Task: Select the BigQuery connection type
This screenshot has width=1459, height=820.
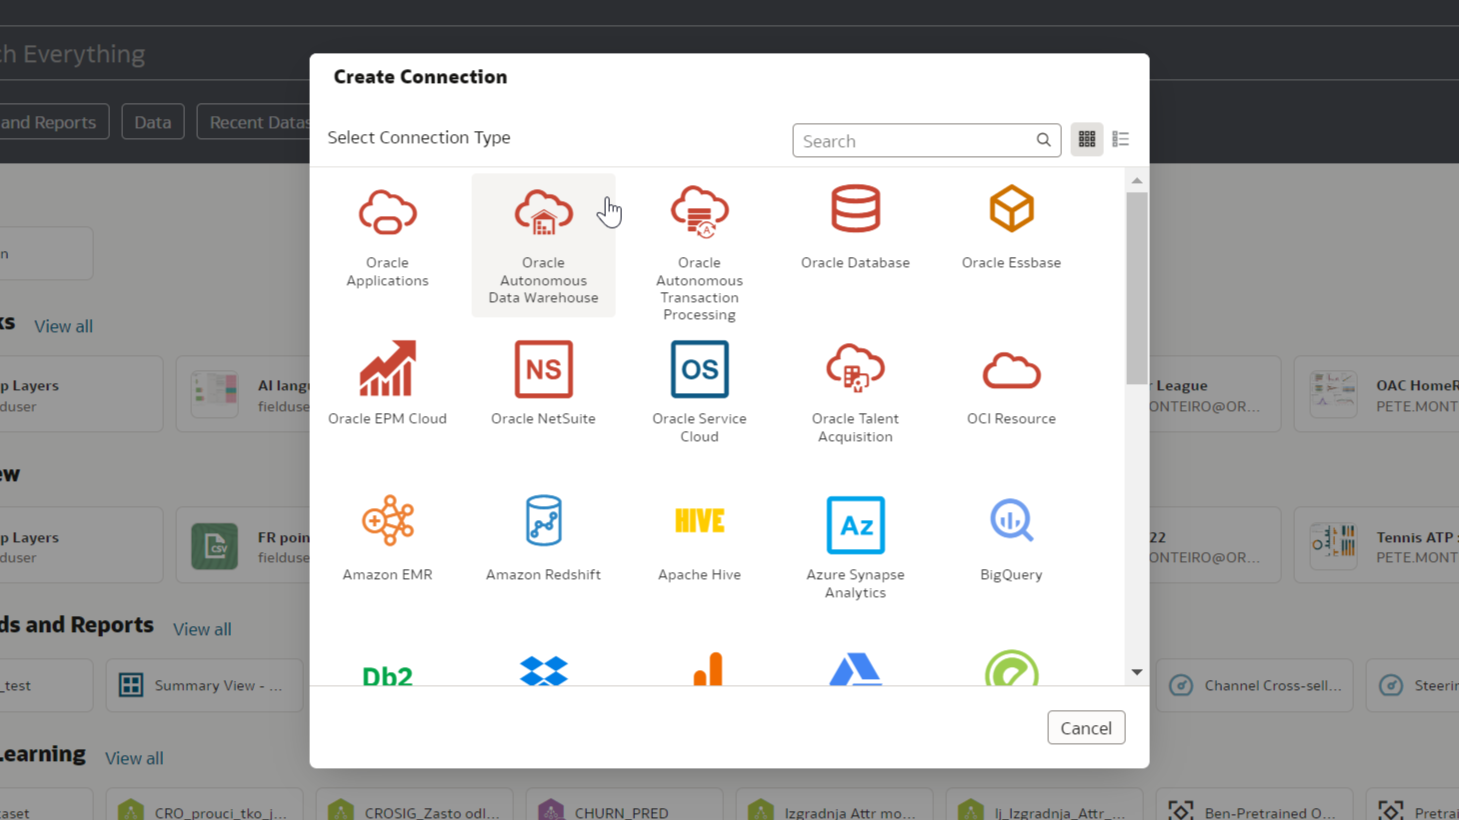Action: 1011,540
